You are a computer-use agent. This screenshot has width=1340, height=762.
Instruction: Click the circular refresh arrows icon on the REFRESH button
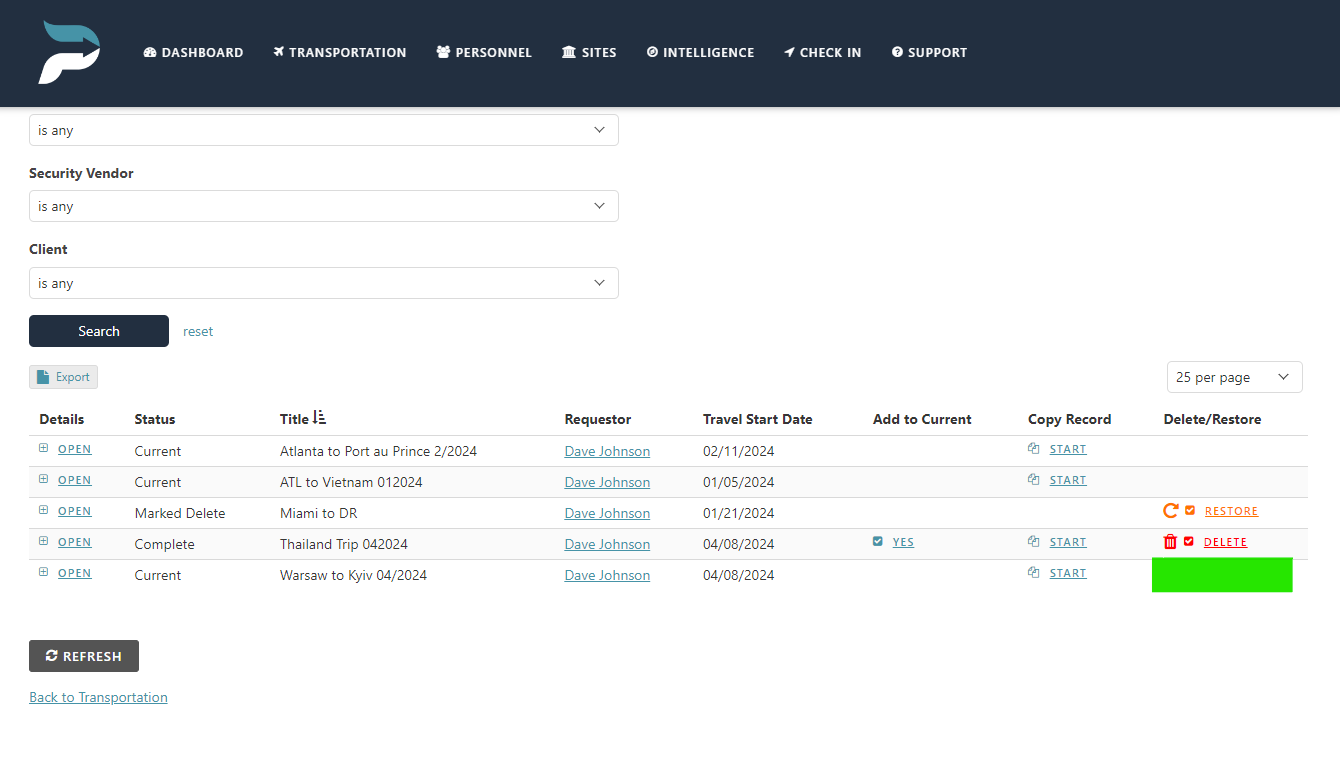click(x=52, y=655)
